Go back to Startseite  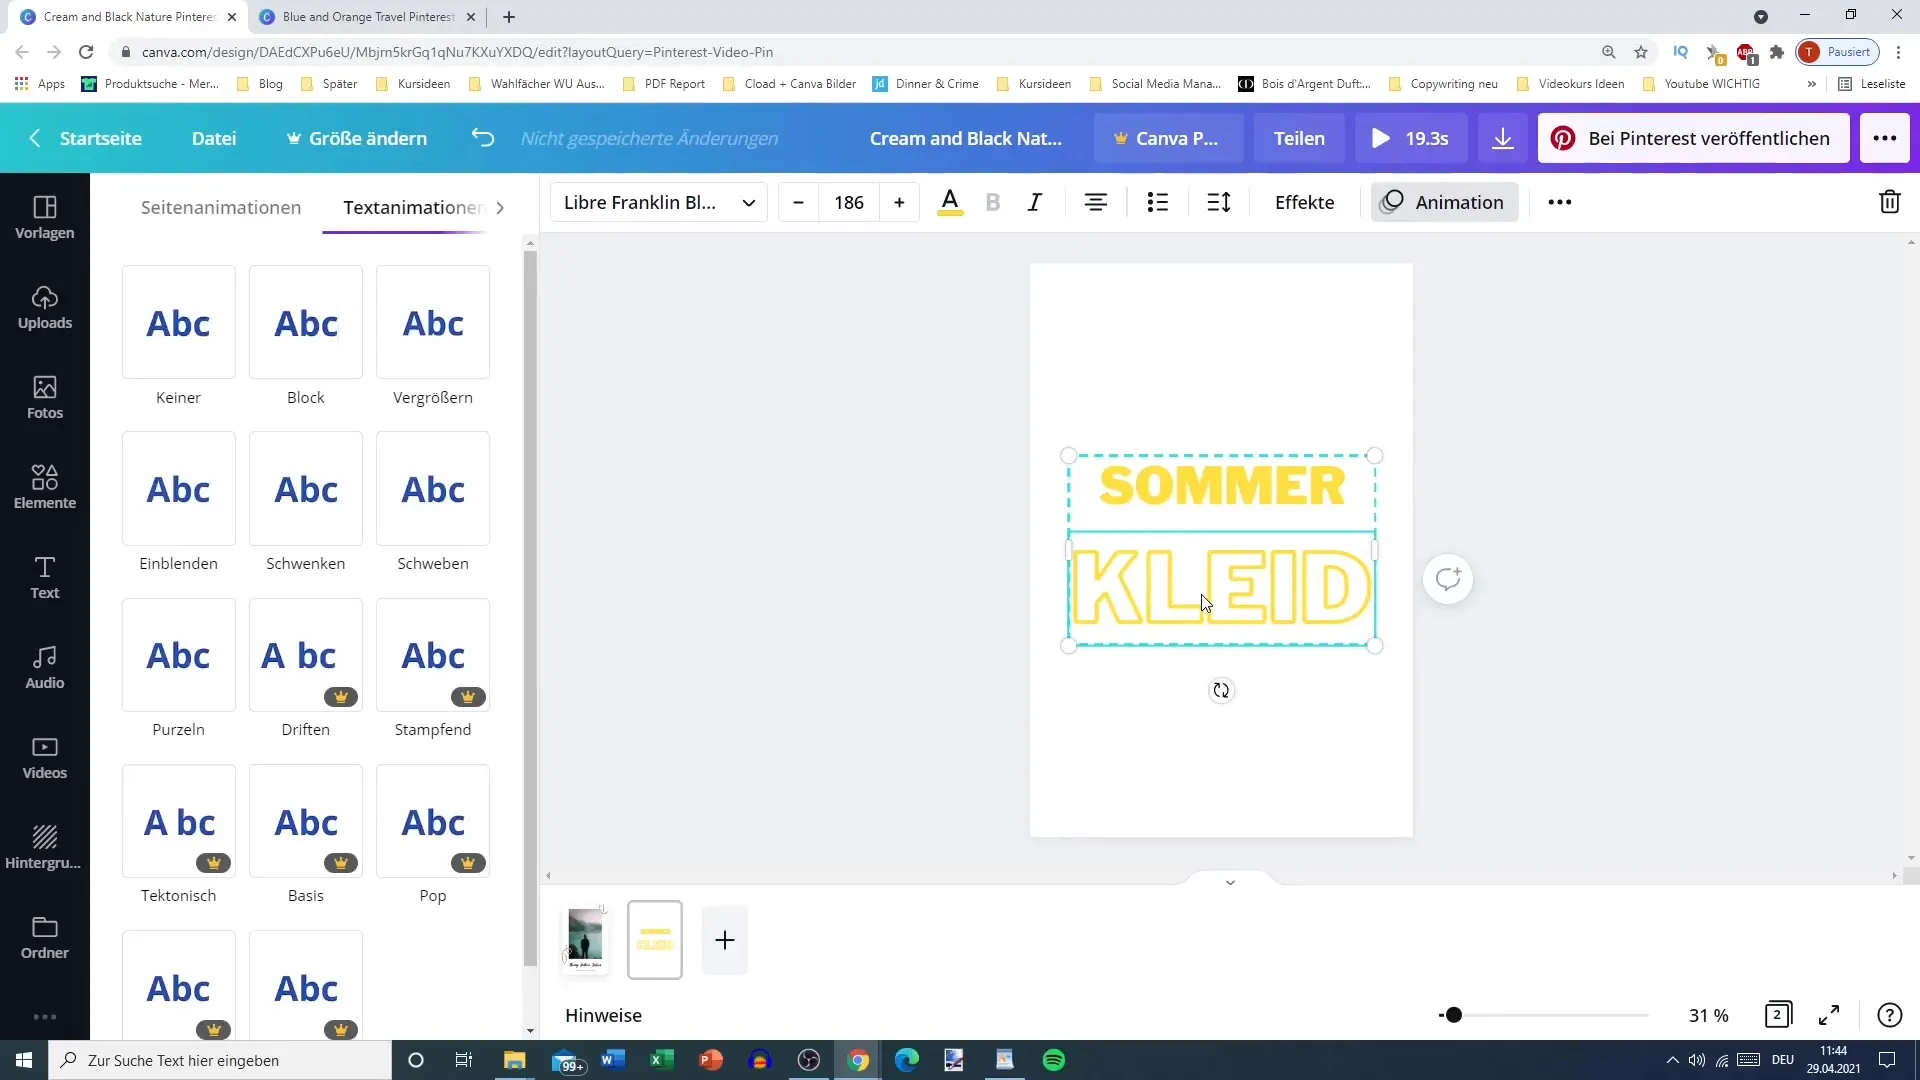pyautogui.click(x=85, y=138)
